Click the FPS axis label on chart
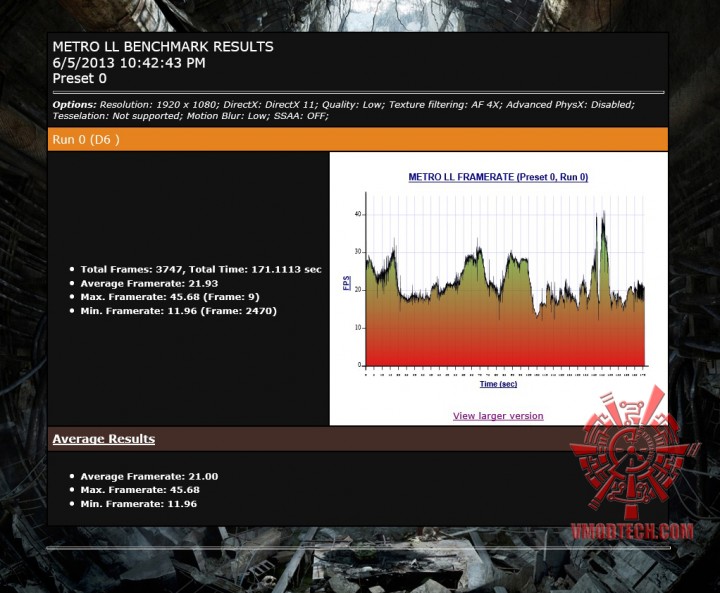The width and height of the screenshot is (720, 593). 347,283
